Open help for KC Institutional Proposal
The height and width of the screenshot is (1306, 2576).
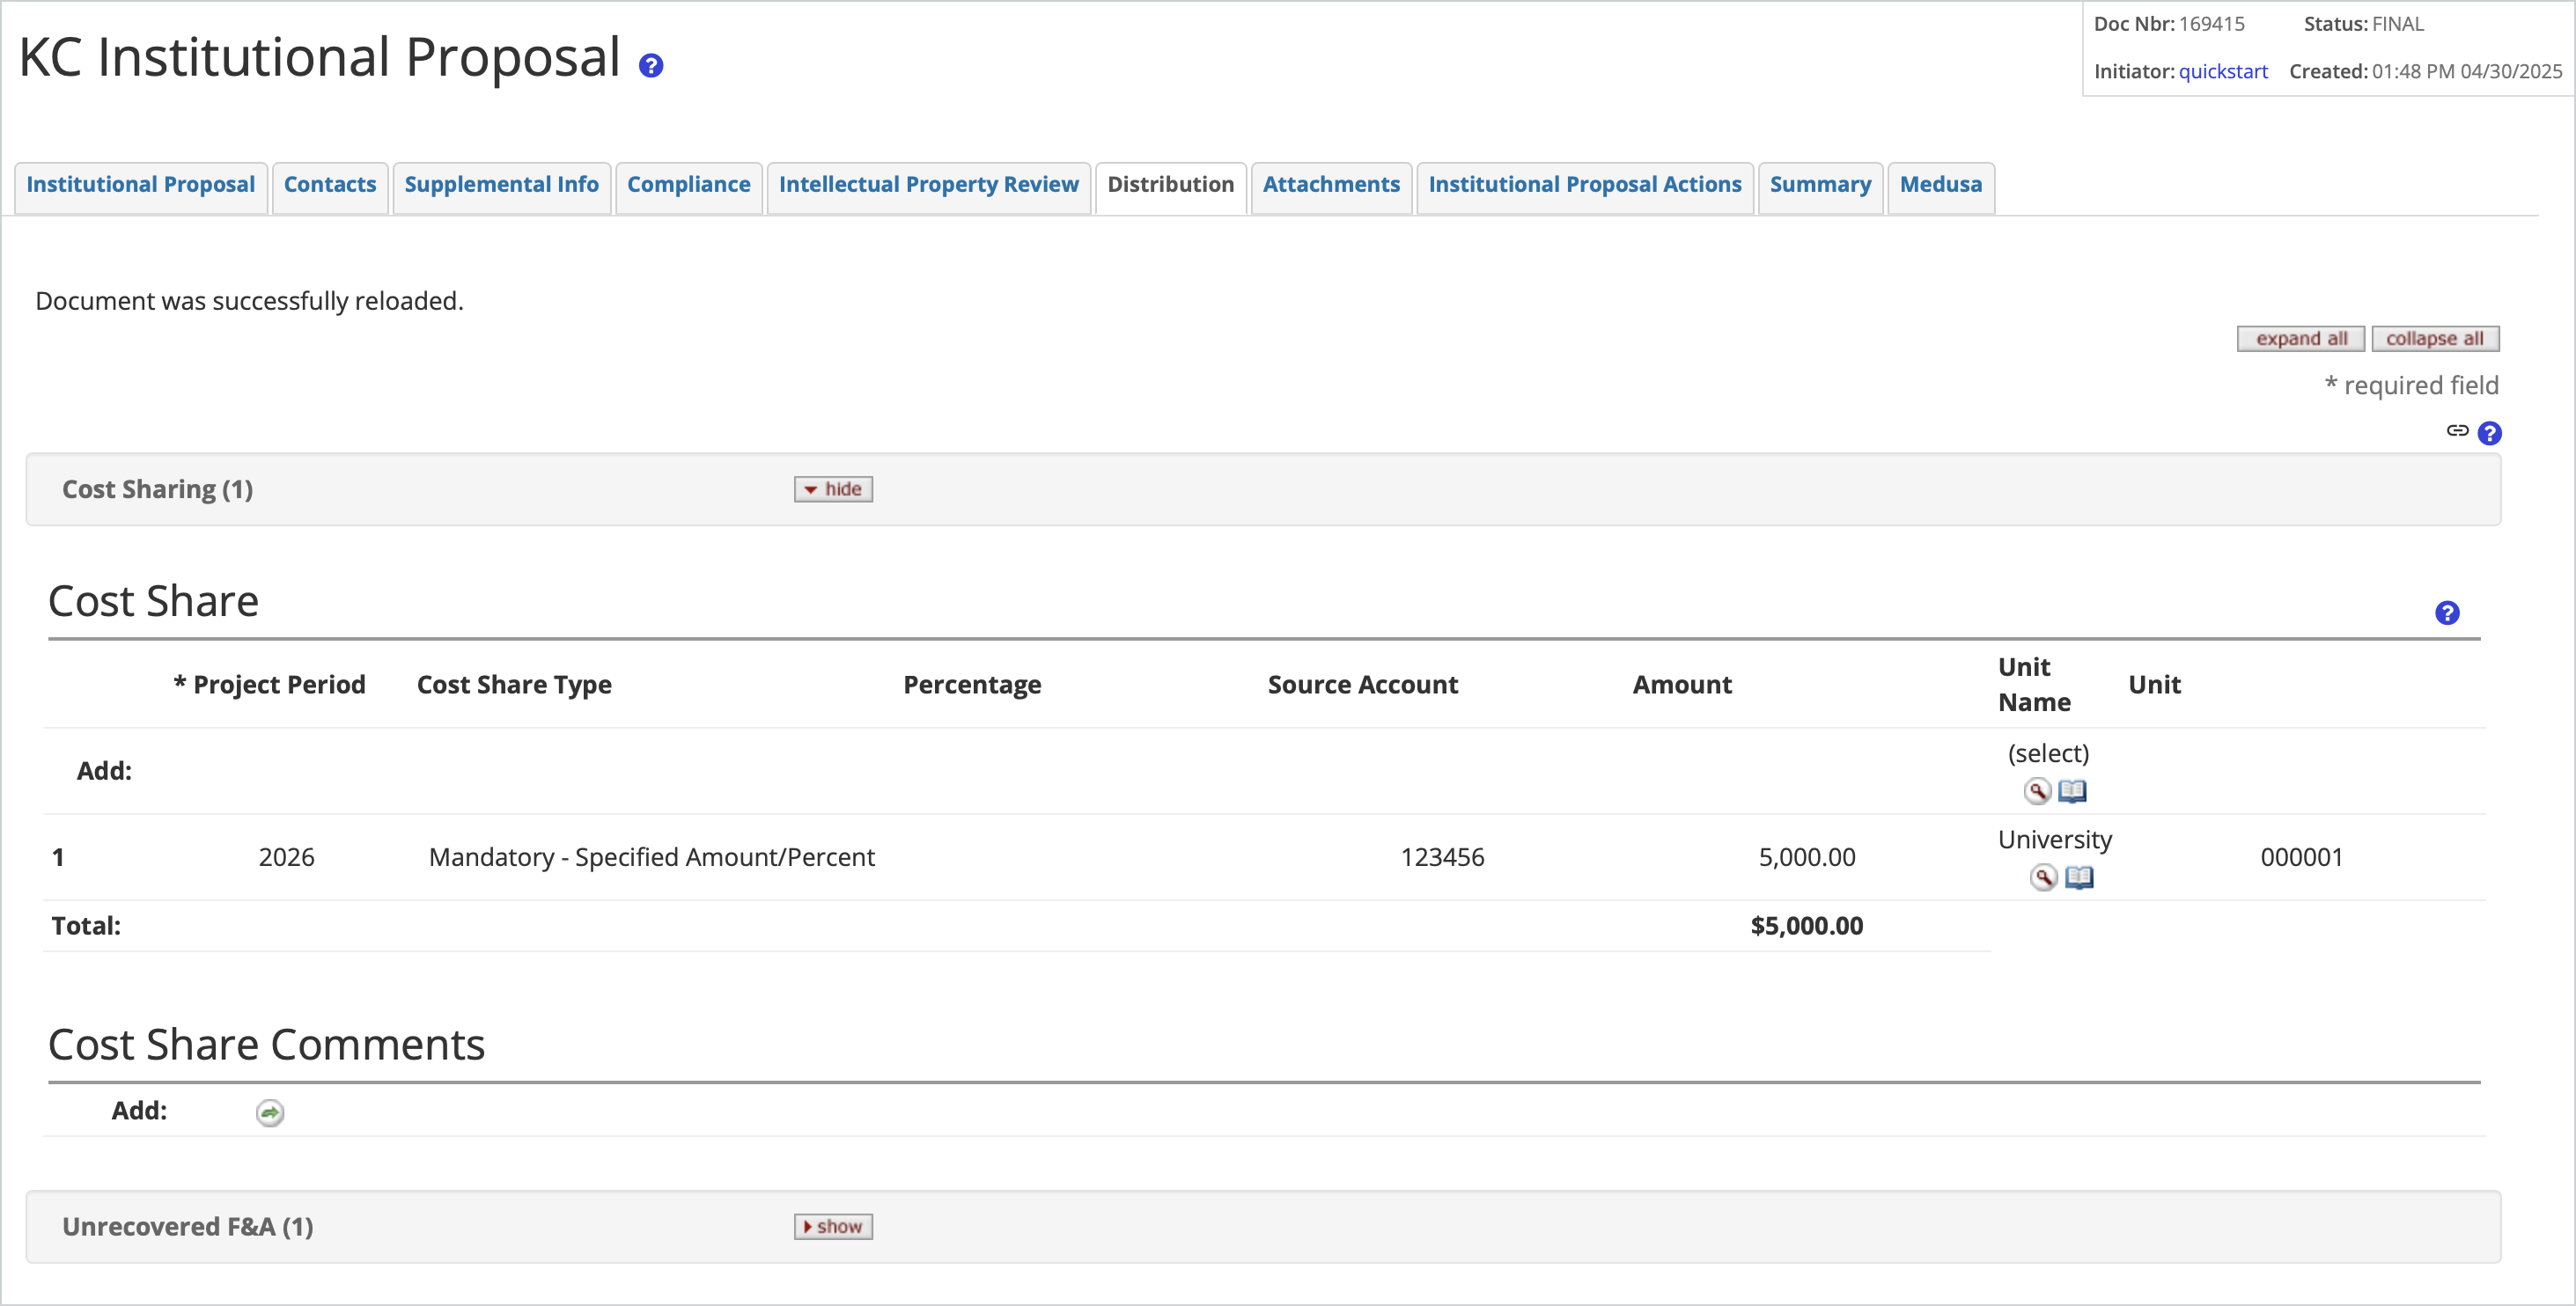coord(651,64)
